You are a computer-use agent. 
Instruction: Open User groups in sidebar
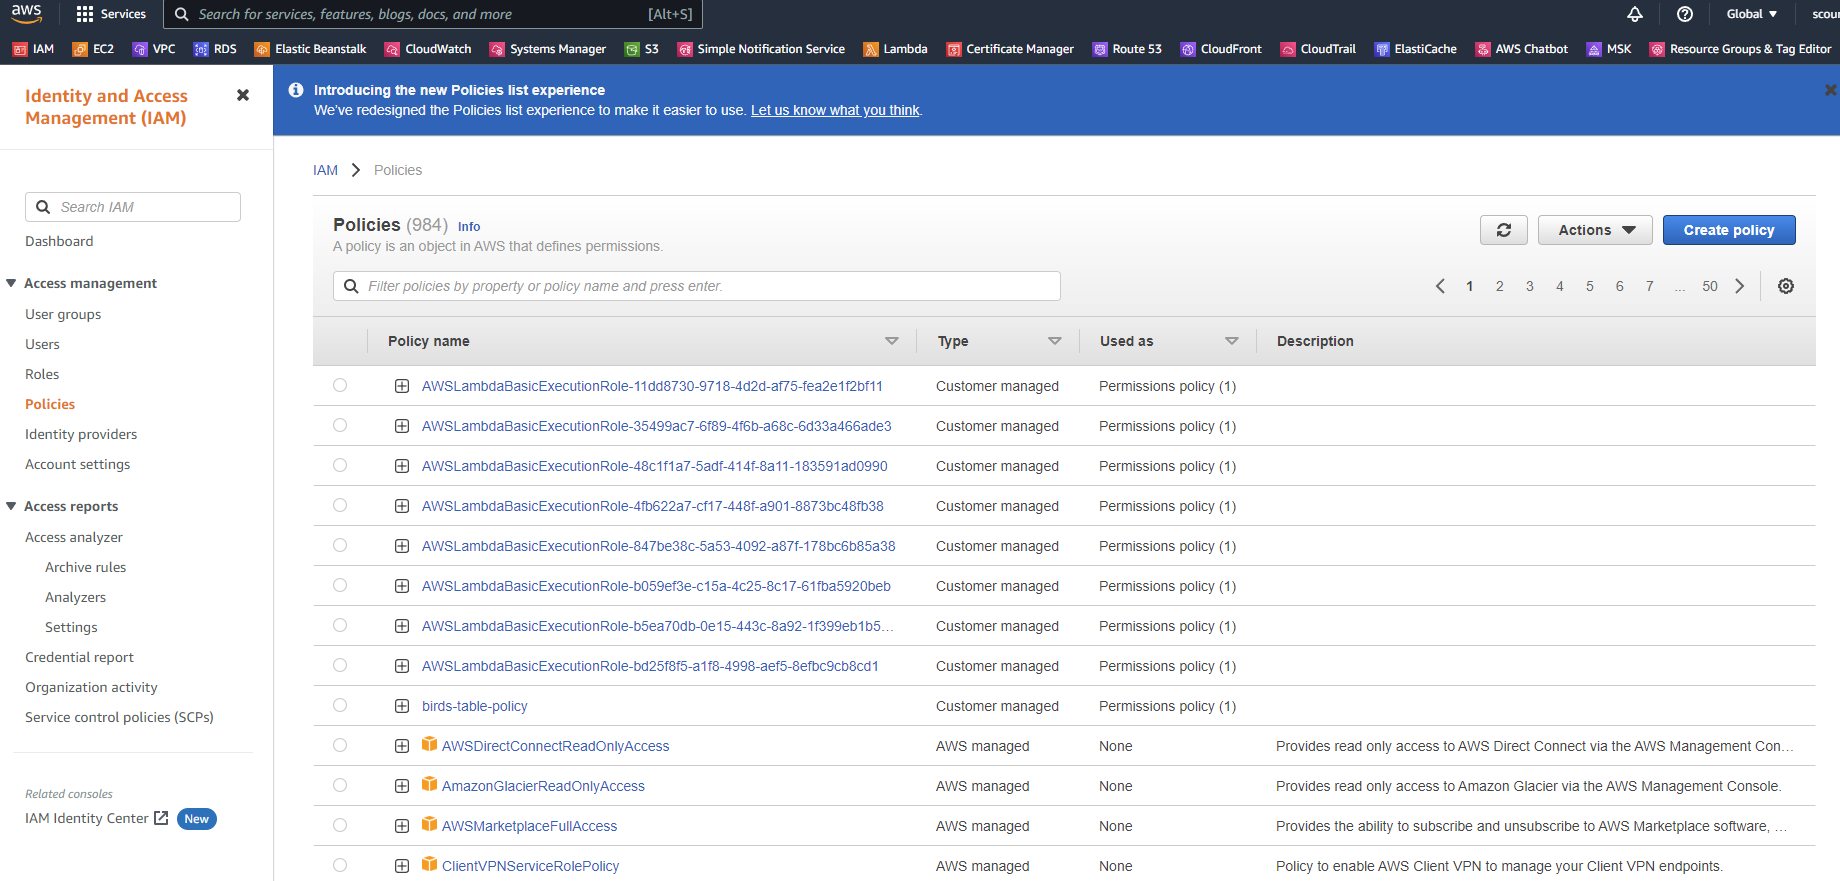63,314
